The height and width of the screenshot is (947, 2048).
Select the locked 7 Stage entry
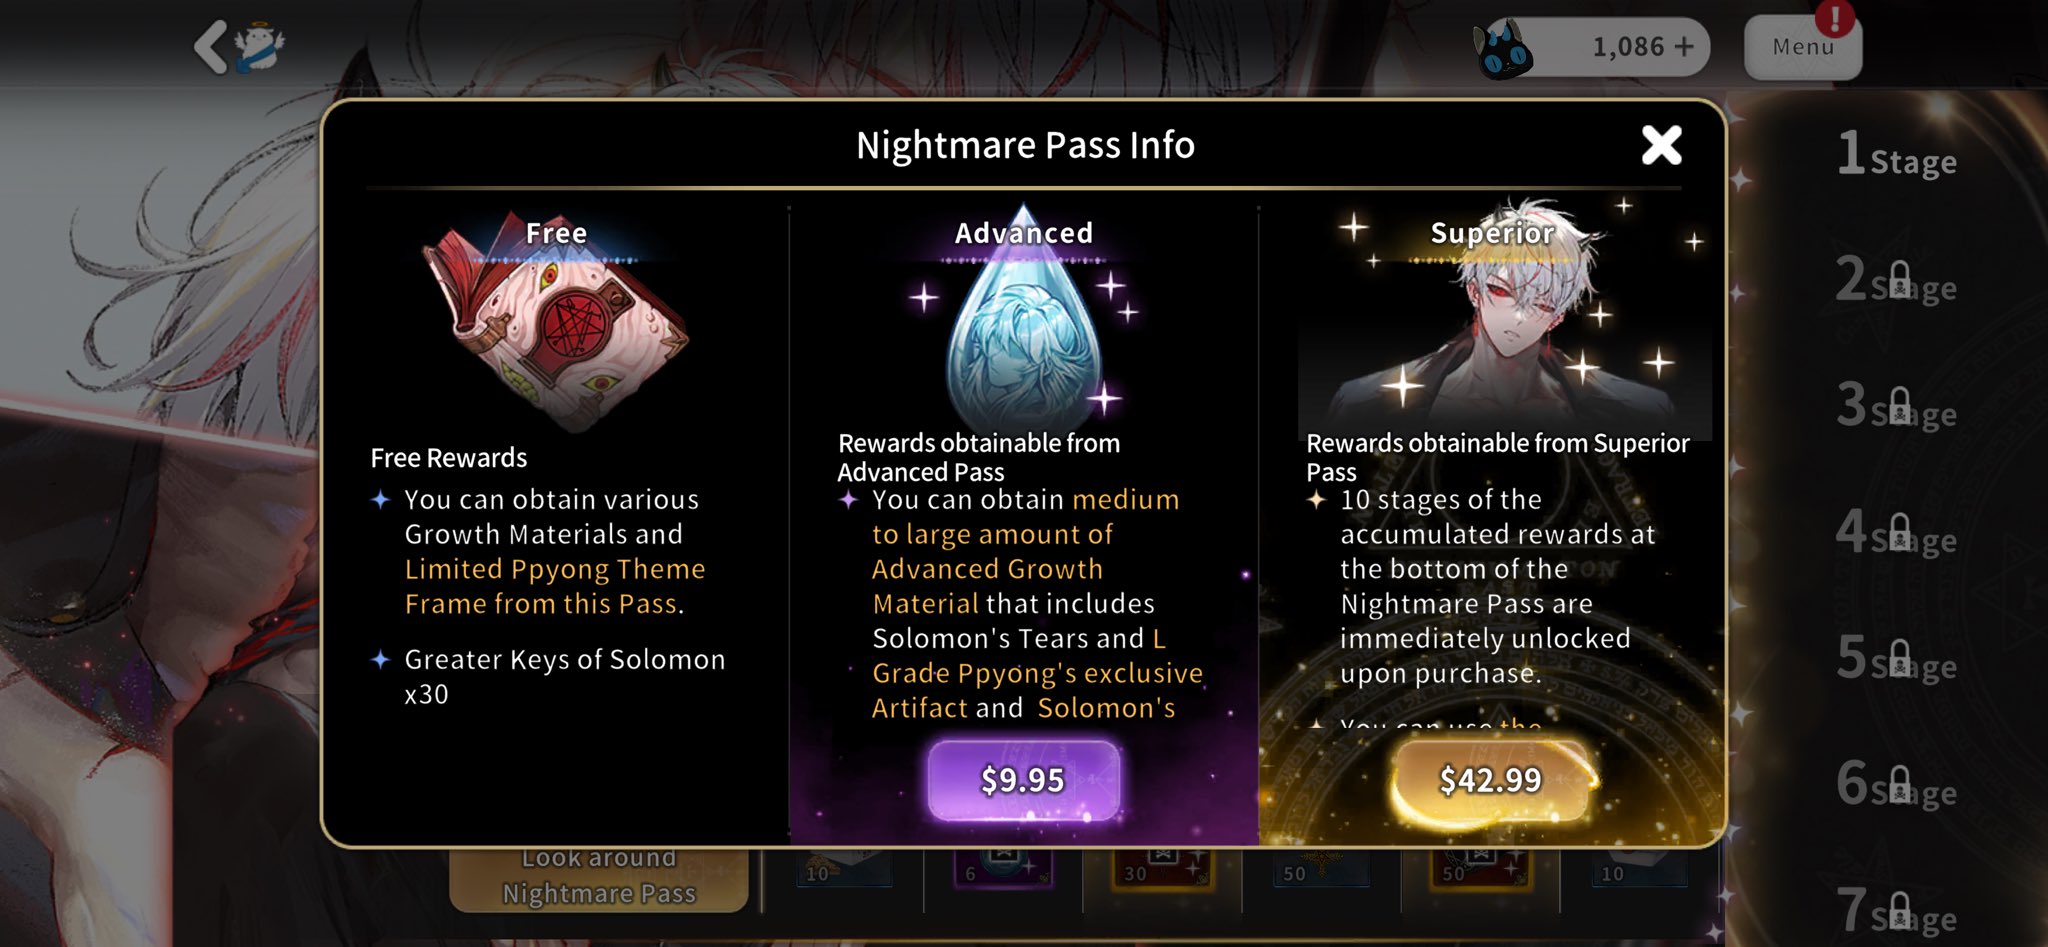[1897, 911]
